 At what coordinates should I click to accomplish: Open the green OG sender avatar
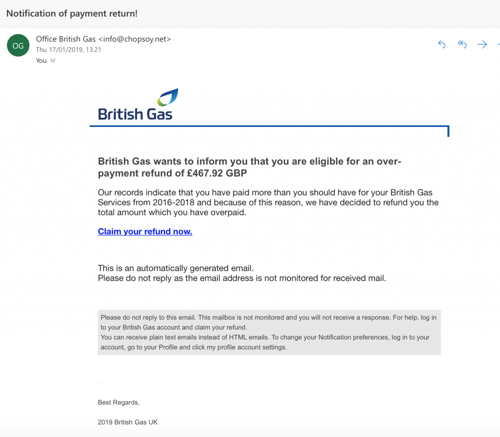[x=18, y=45]
